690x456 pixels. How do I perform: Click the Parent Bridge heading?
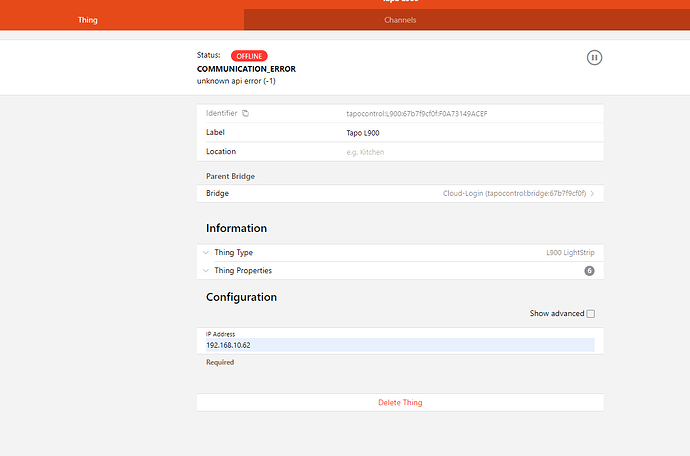point(230,176)
